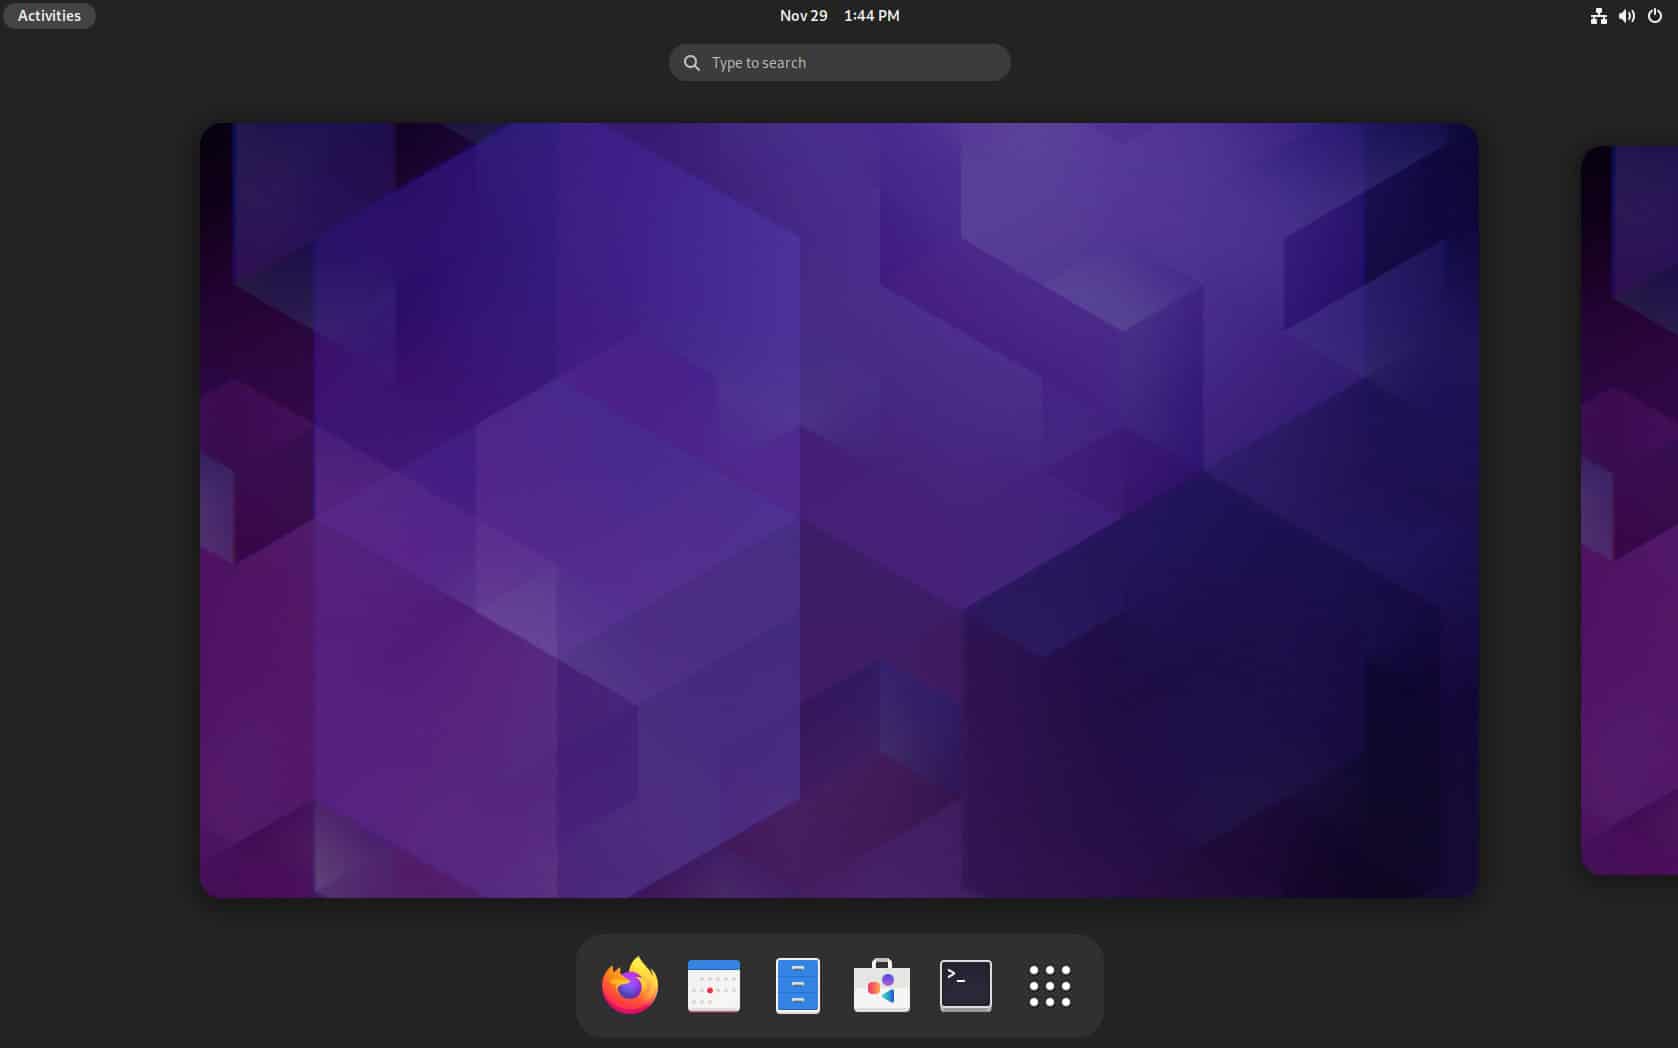Viewport: 1678px width, 1048px height.
Task: Click the Type to search field
Action: 839,62
